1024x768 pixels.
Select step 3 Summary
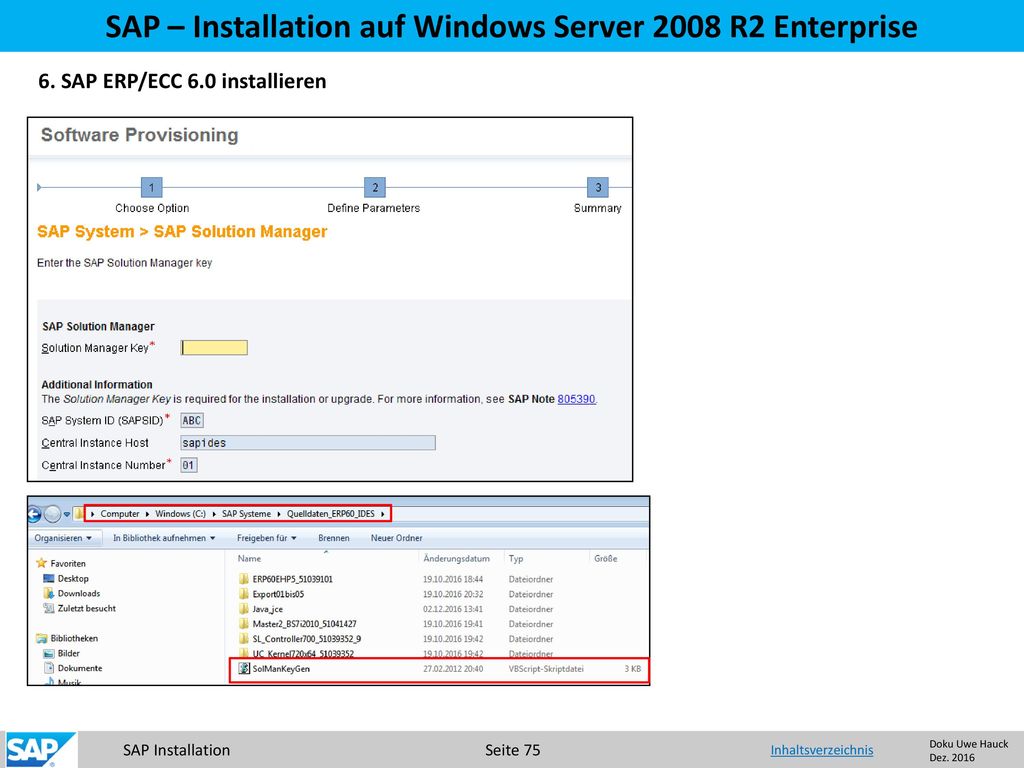pos(598,187)
